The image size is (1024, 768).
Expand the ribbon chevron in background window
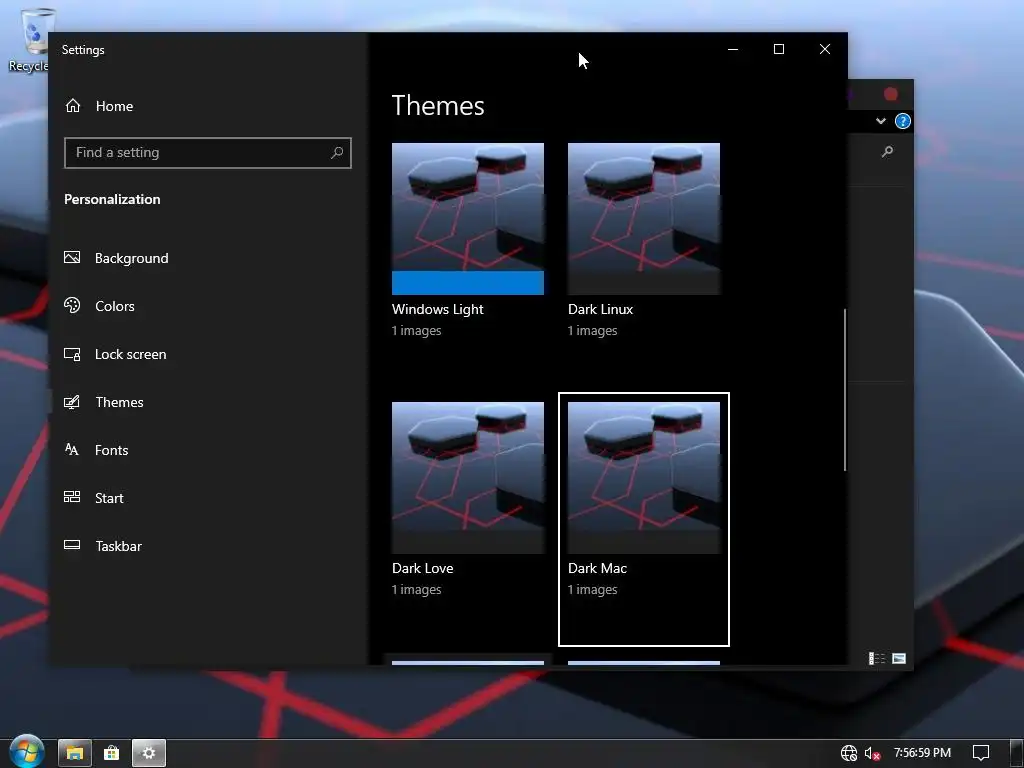pyautogui.click(x=880, y=121)
